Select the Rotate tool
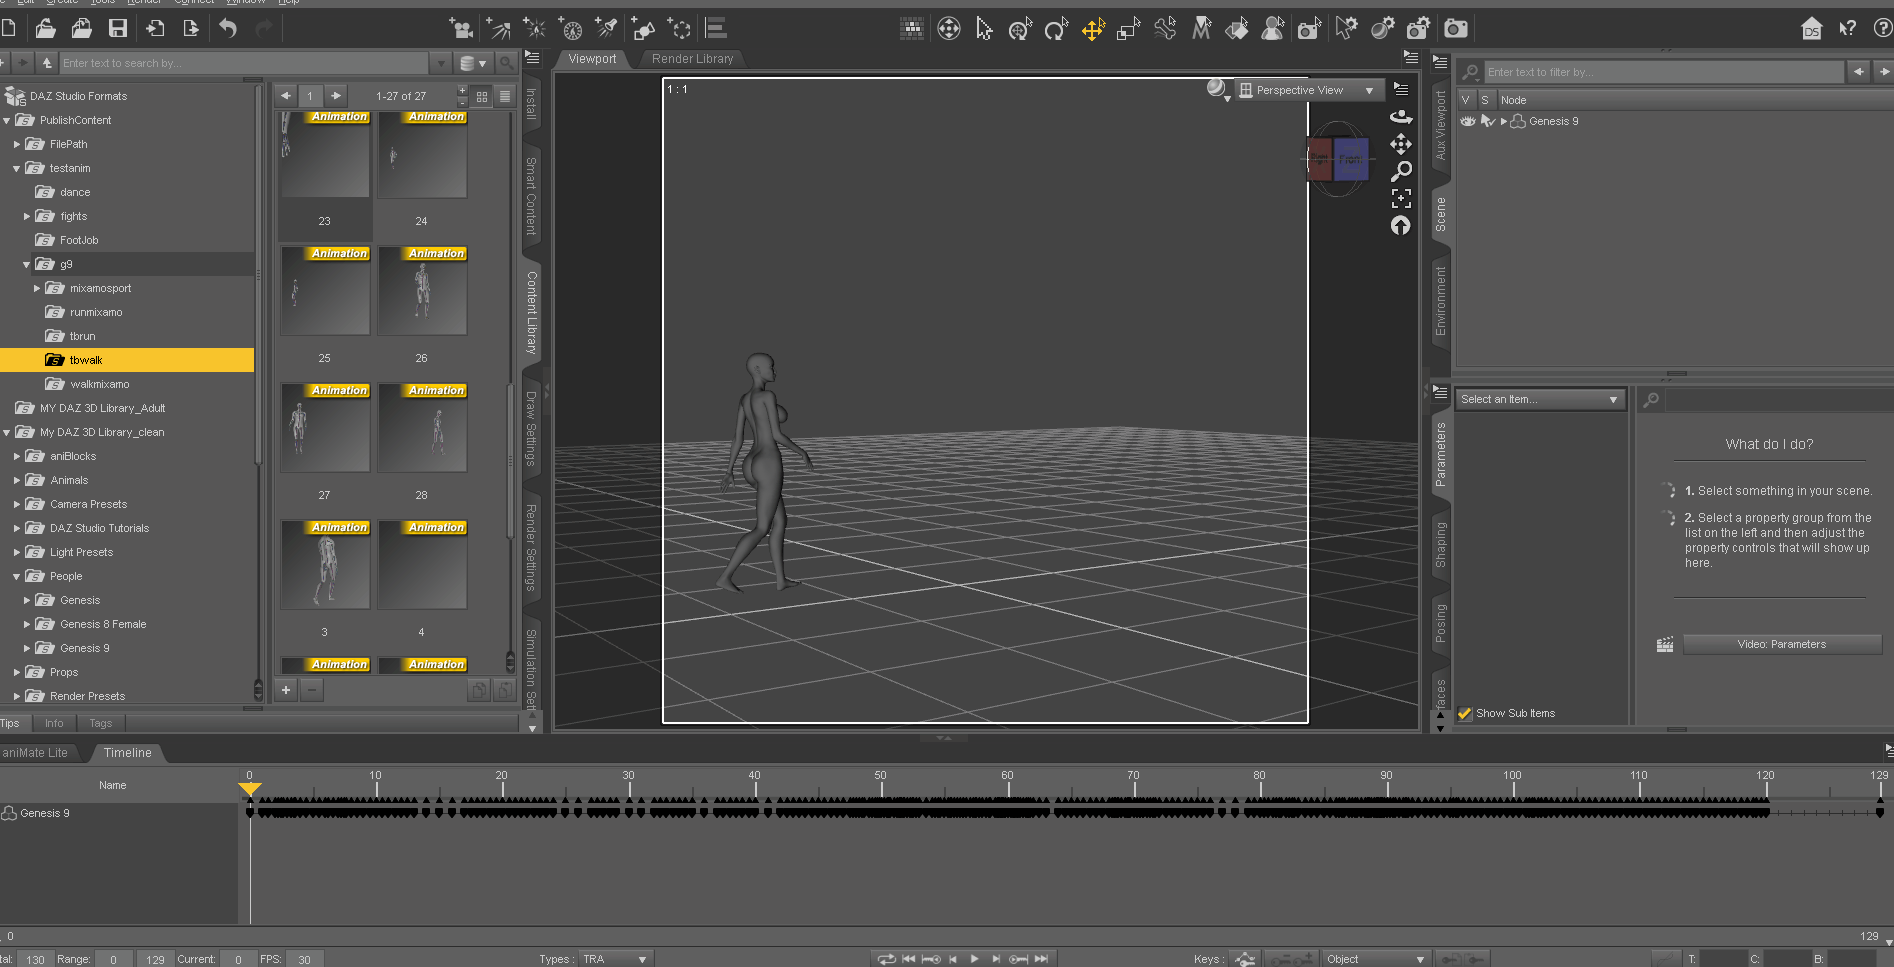 (x=1056, y=30)
